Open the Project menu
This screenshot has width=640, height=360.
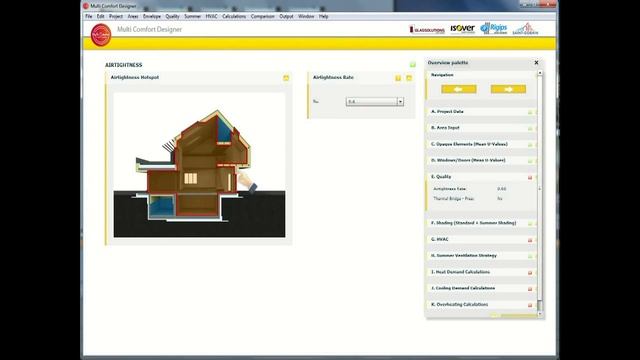coord(116,16)
